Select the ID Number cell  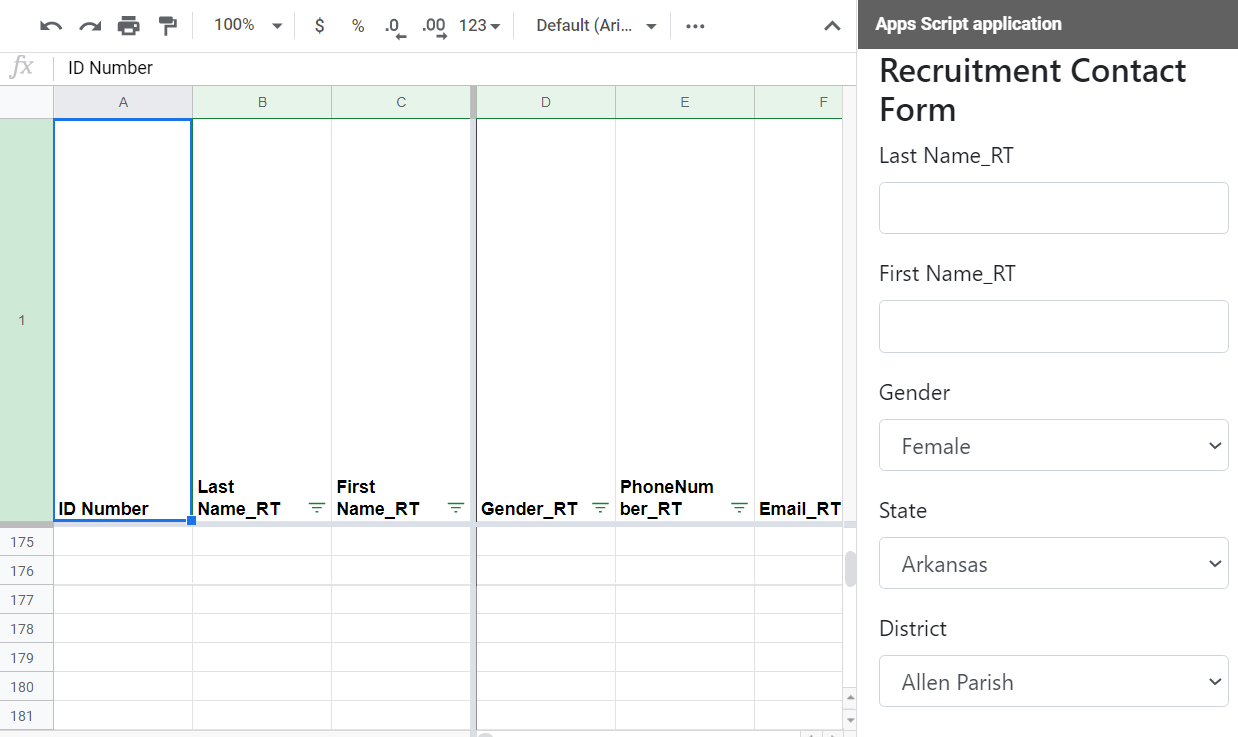tap(123, 320)
